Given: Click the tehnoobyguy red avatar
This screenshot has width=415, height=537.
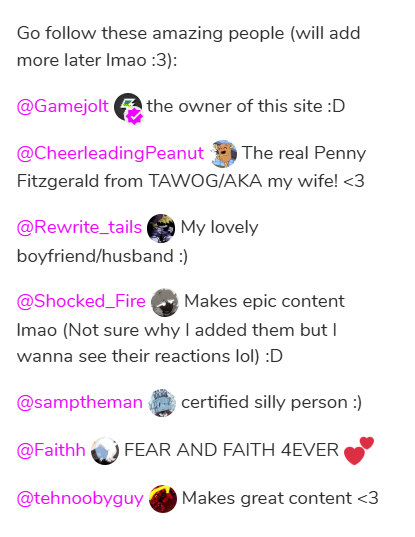Looking at the screenshot, I should 163,499.
